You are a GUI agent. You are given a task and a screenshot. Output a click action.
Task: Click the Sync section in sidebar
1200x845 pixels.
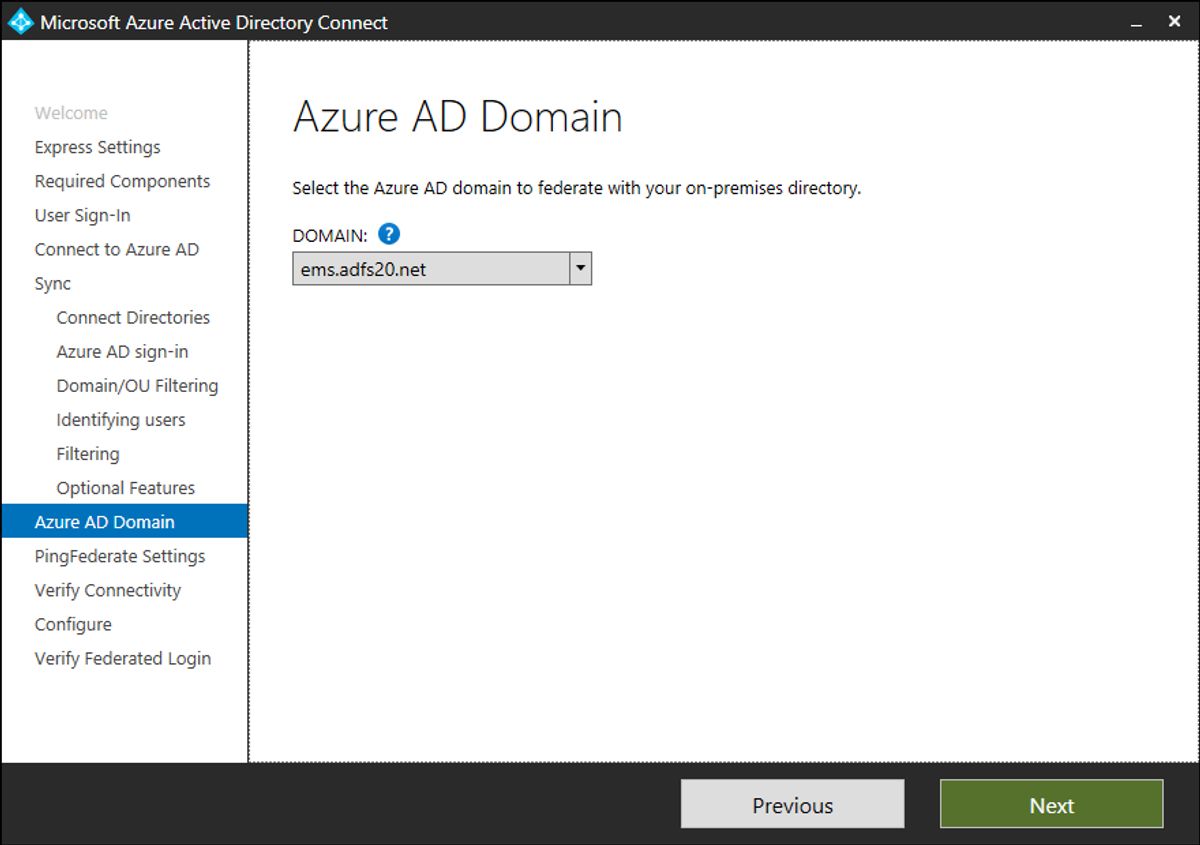pyautogui.click(x=52, y=283)
